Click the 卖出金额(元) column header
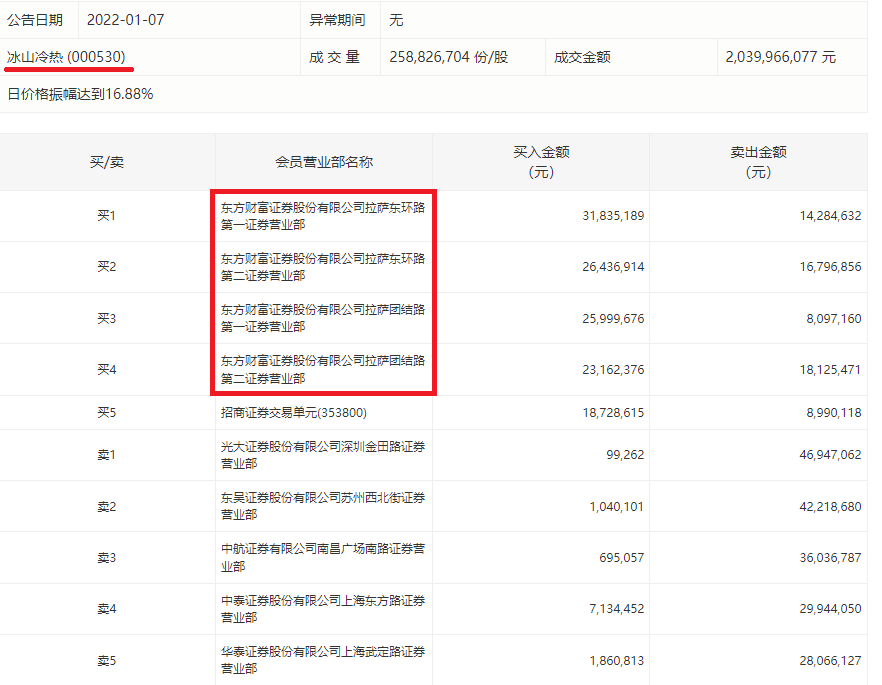Viewport: 882px width, 685px height. 758,162
